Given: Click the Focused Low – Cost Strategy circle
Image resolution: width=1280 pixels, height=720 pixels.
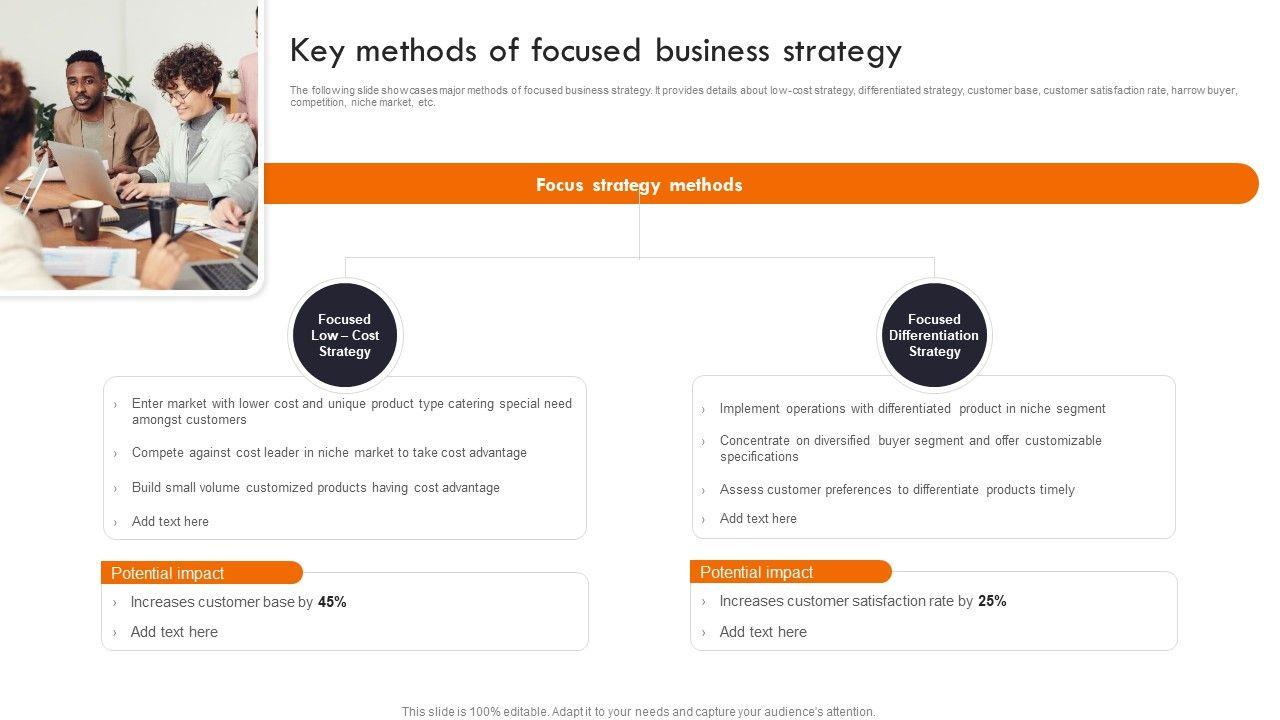Looking at the screenshot, I should [345, 335].
